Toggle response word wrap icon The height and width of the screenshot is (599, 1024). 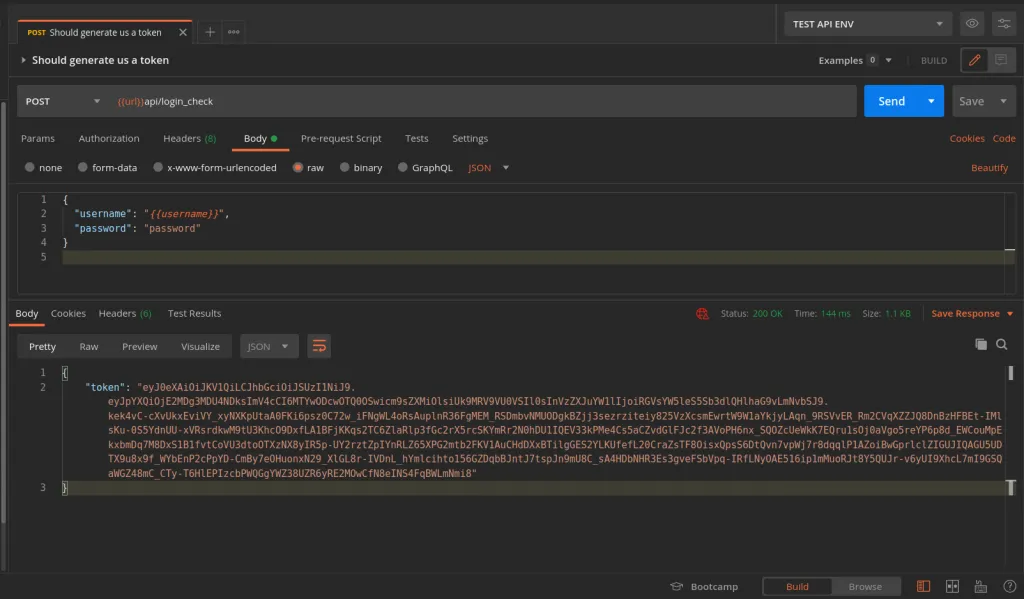tap(319, 346)
